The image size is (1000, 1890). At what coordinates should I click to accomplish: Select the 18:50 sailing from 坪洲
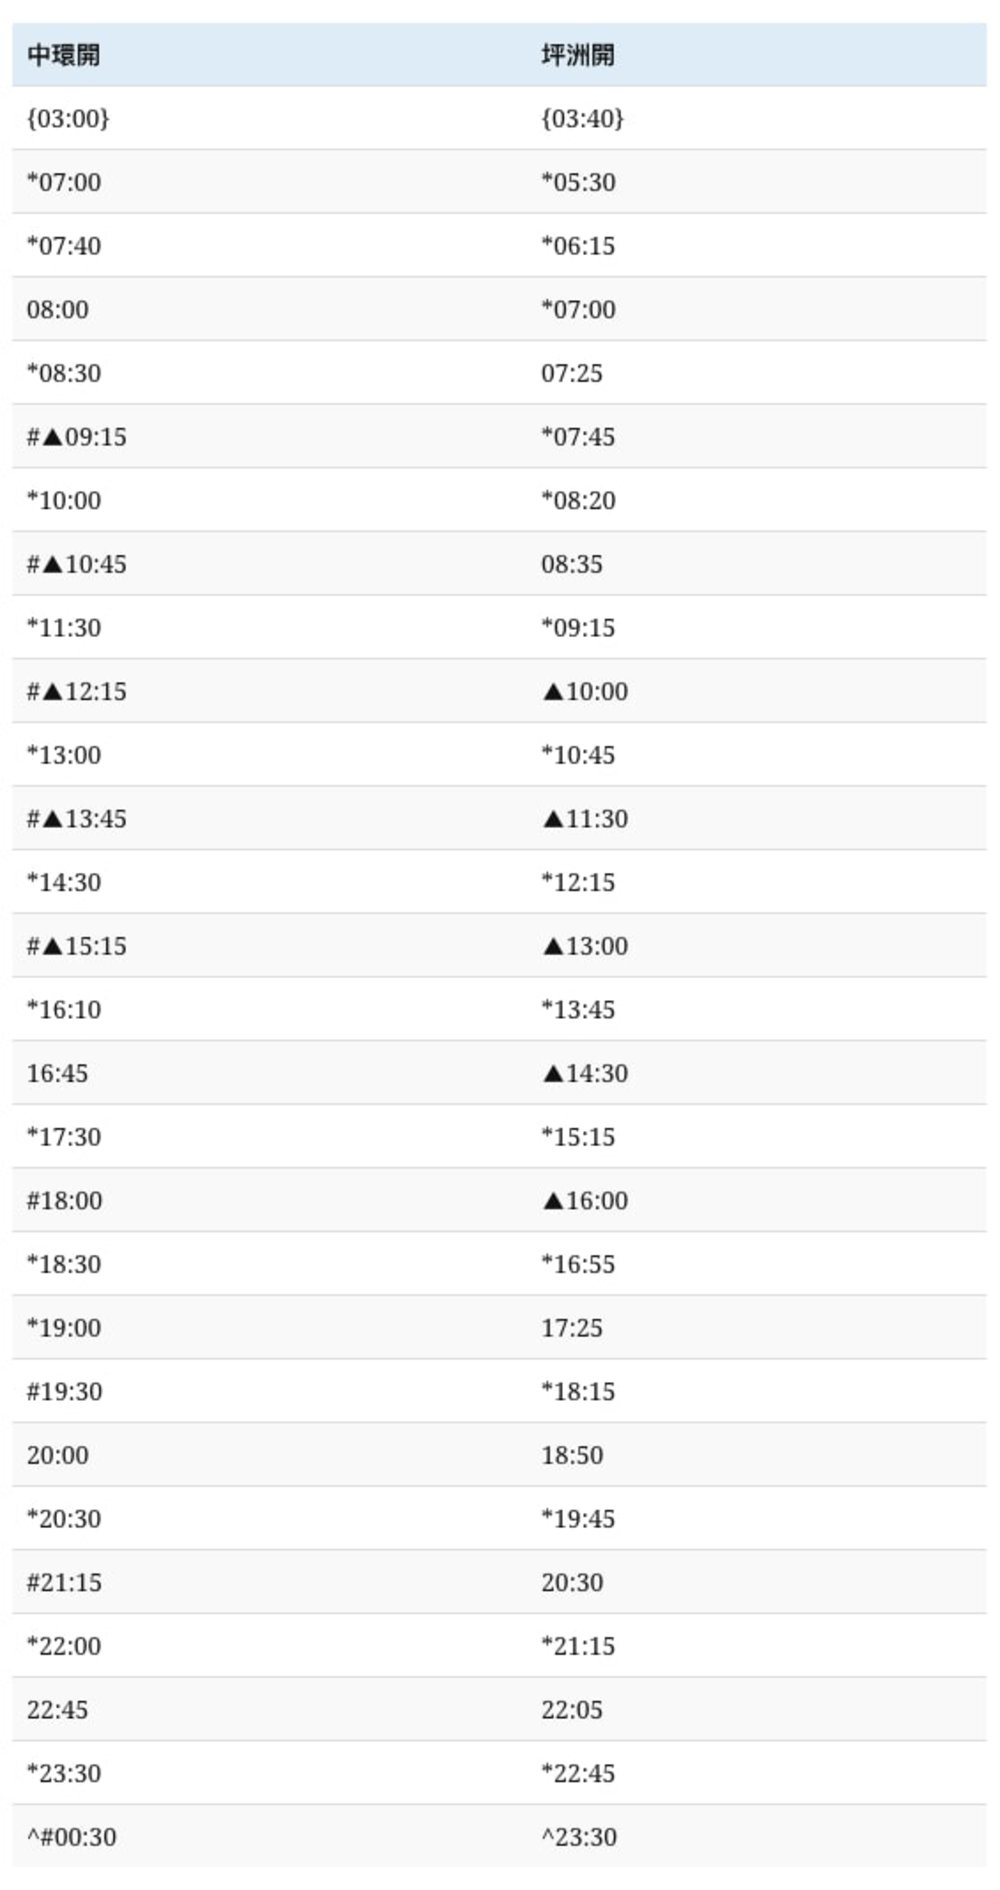pos(572,1455)
